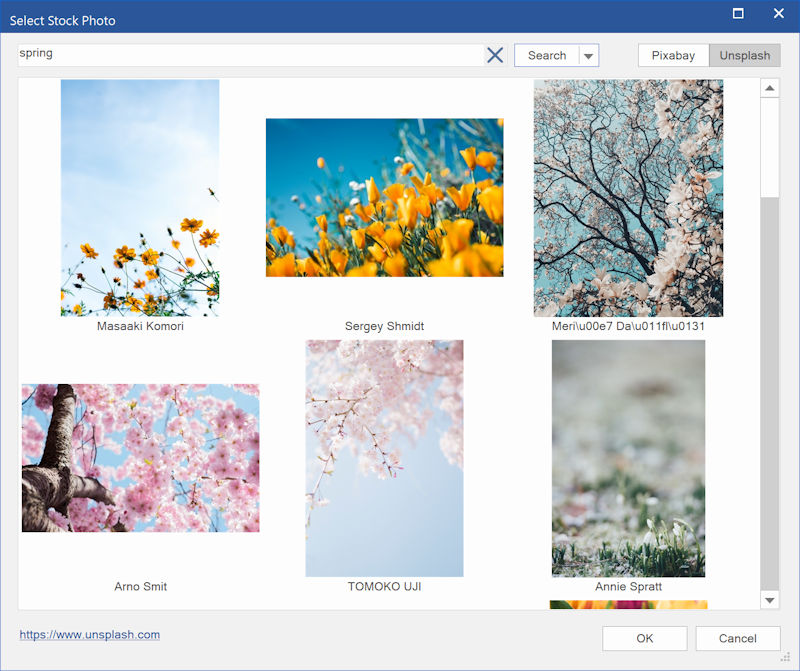Choose the TOMOKO UJI blossom photo
This screenshot has width=800, height=671.
pos(384,457)
